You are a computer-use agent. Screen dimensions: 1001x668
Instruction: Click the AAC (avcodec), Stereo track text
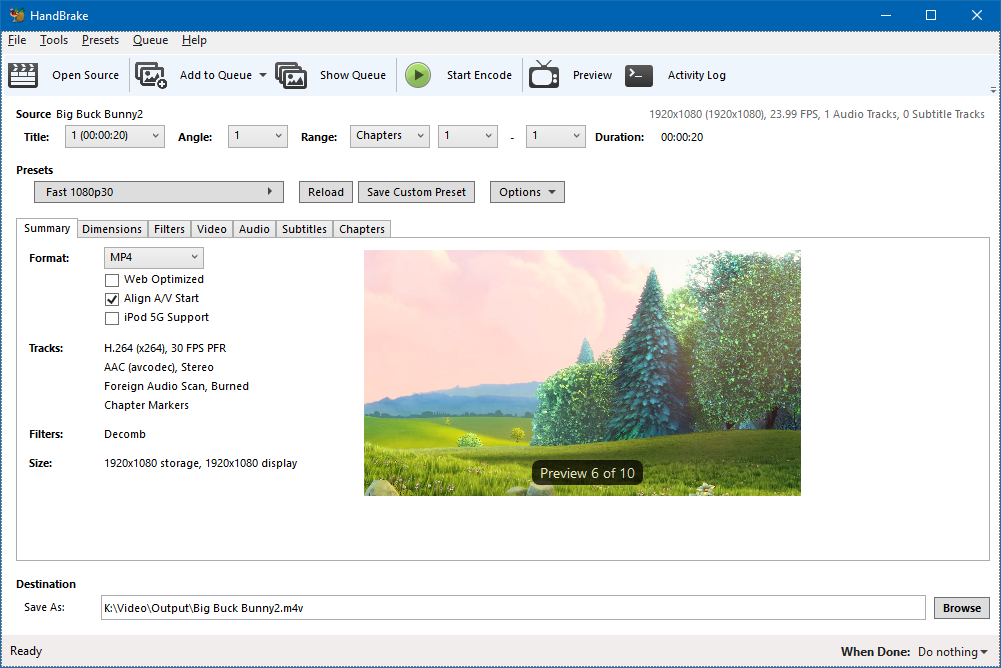[x=159, y=367]
